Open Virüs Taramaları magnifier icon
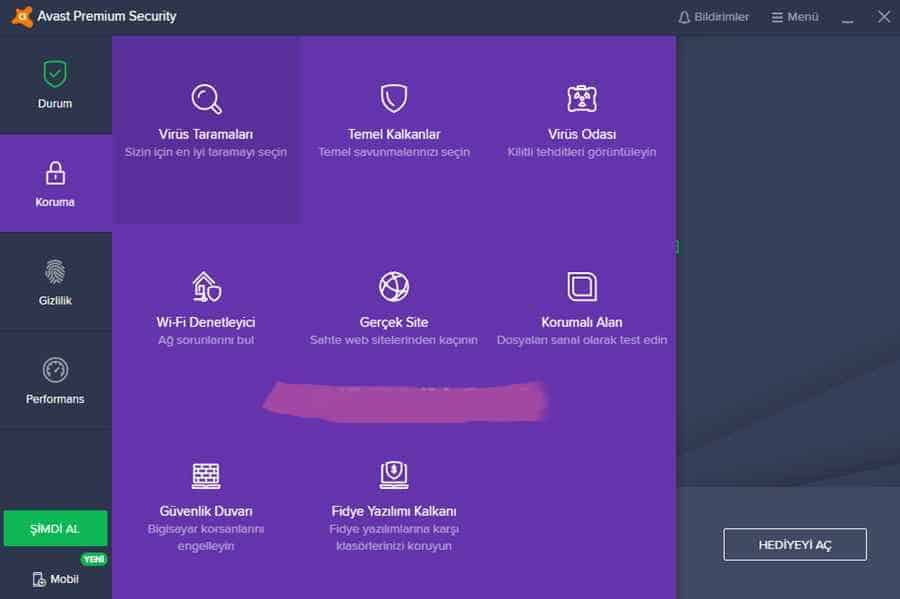Viewport: 900px width, 599px height. (206, 99)
